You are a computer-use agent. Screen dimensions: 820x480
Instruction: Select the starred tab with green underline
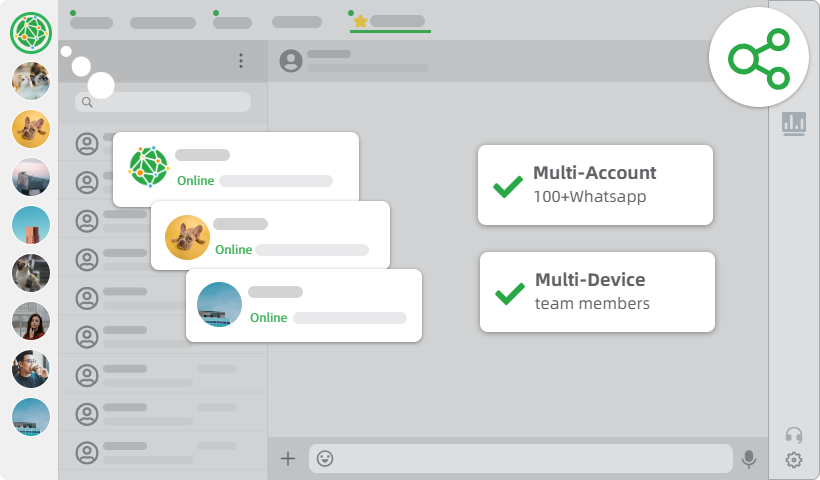390,21
